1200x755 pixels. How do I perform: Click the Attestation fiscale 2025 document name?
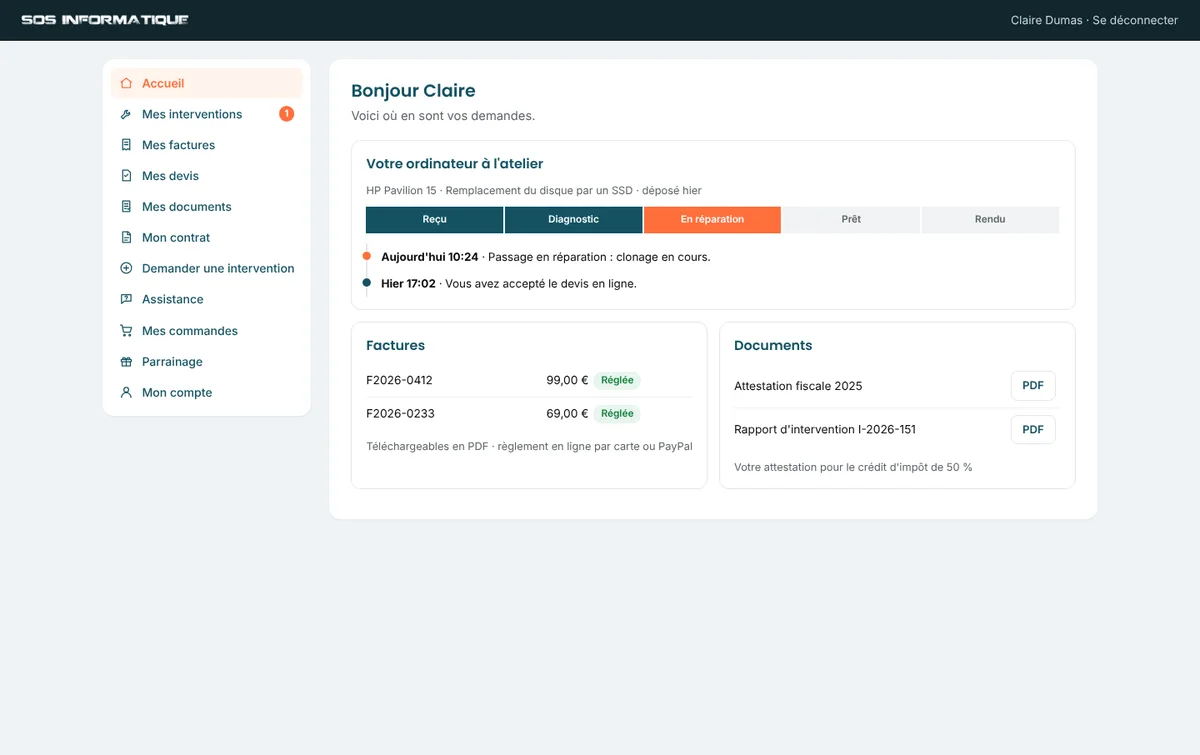[x=798, y=386]
